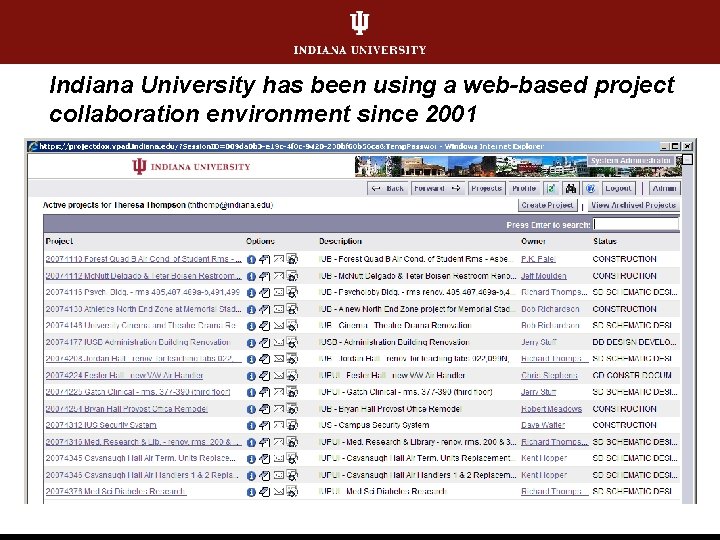Click info icon for Med Sci Diabetes Research

click(251, 492)
